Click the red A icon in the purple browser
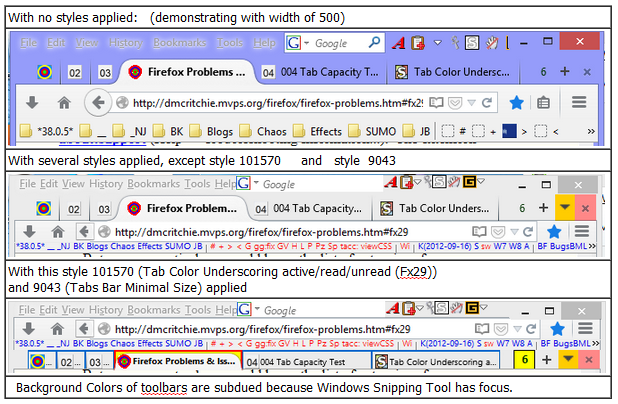 [399, 43]
